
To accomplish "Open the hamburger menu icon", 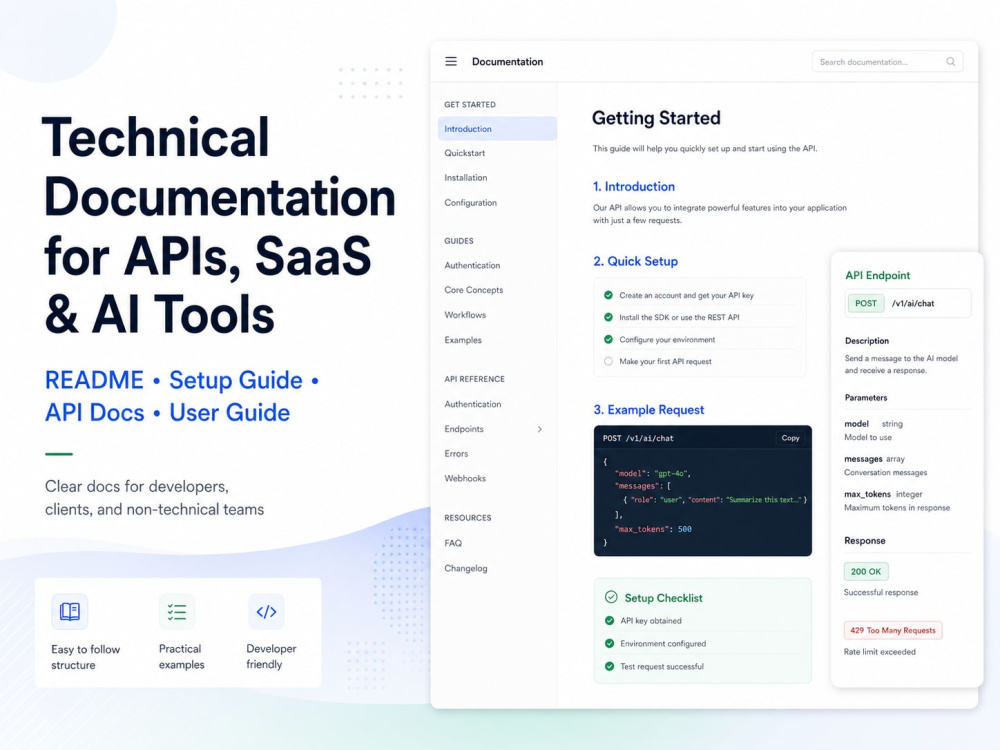I will tap(451, 61).
